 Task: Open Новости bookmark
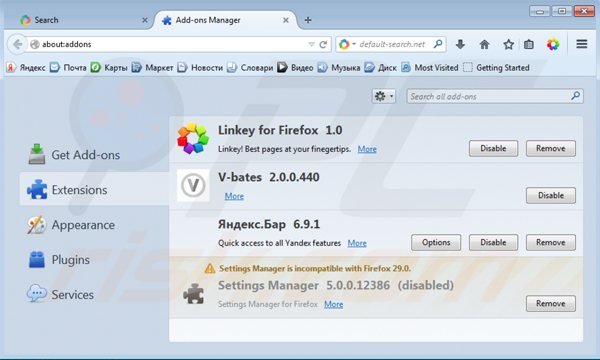[x=200, y=68]
